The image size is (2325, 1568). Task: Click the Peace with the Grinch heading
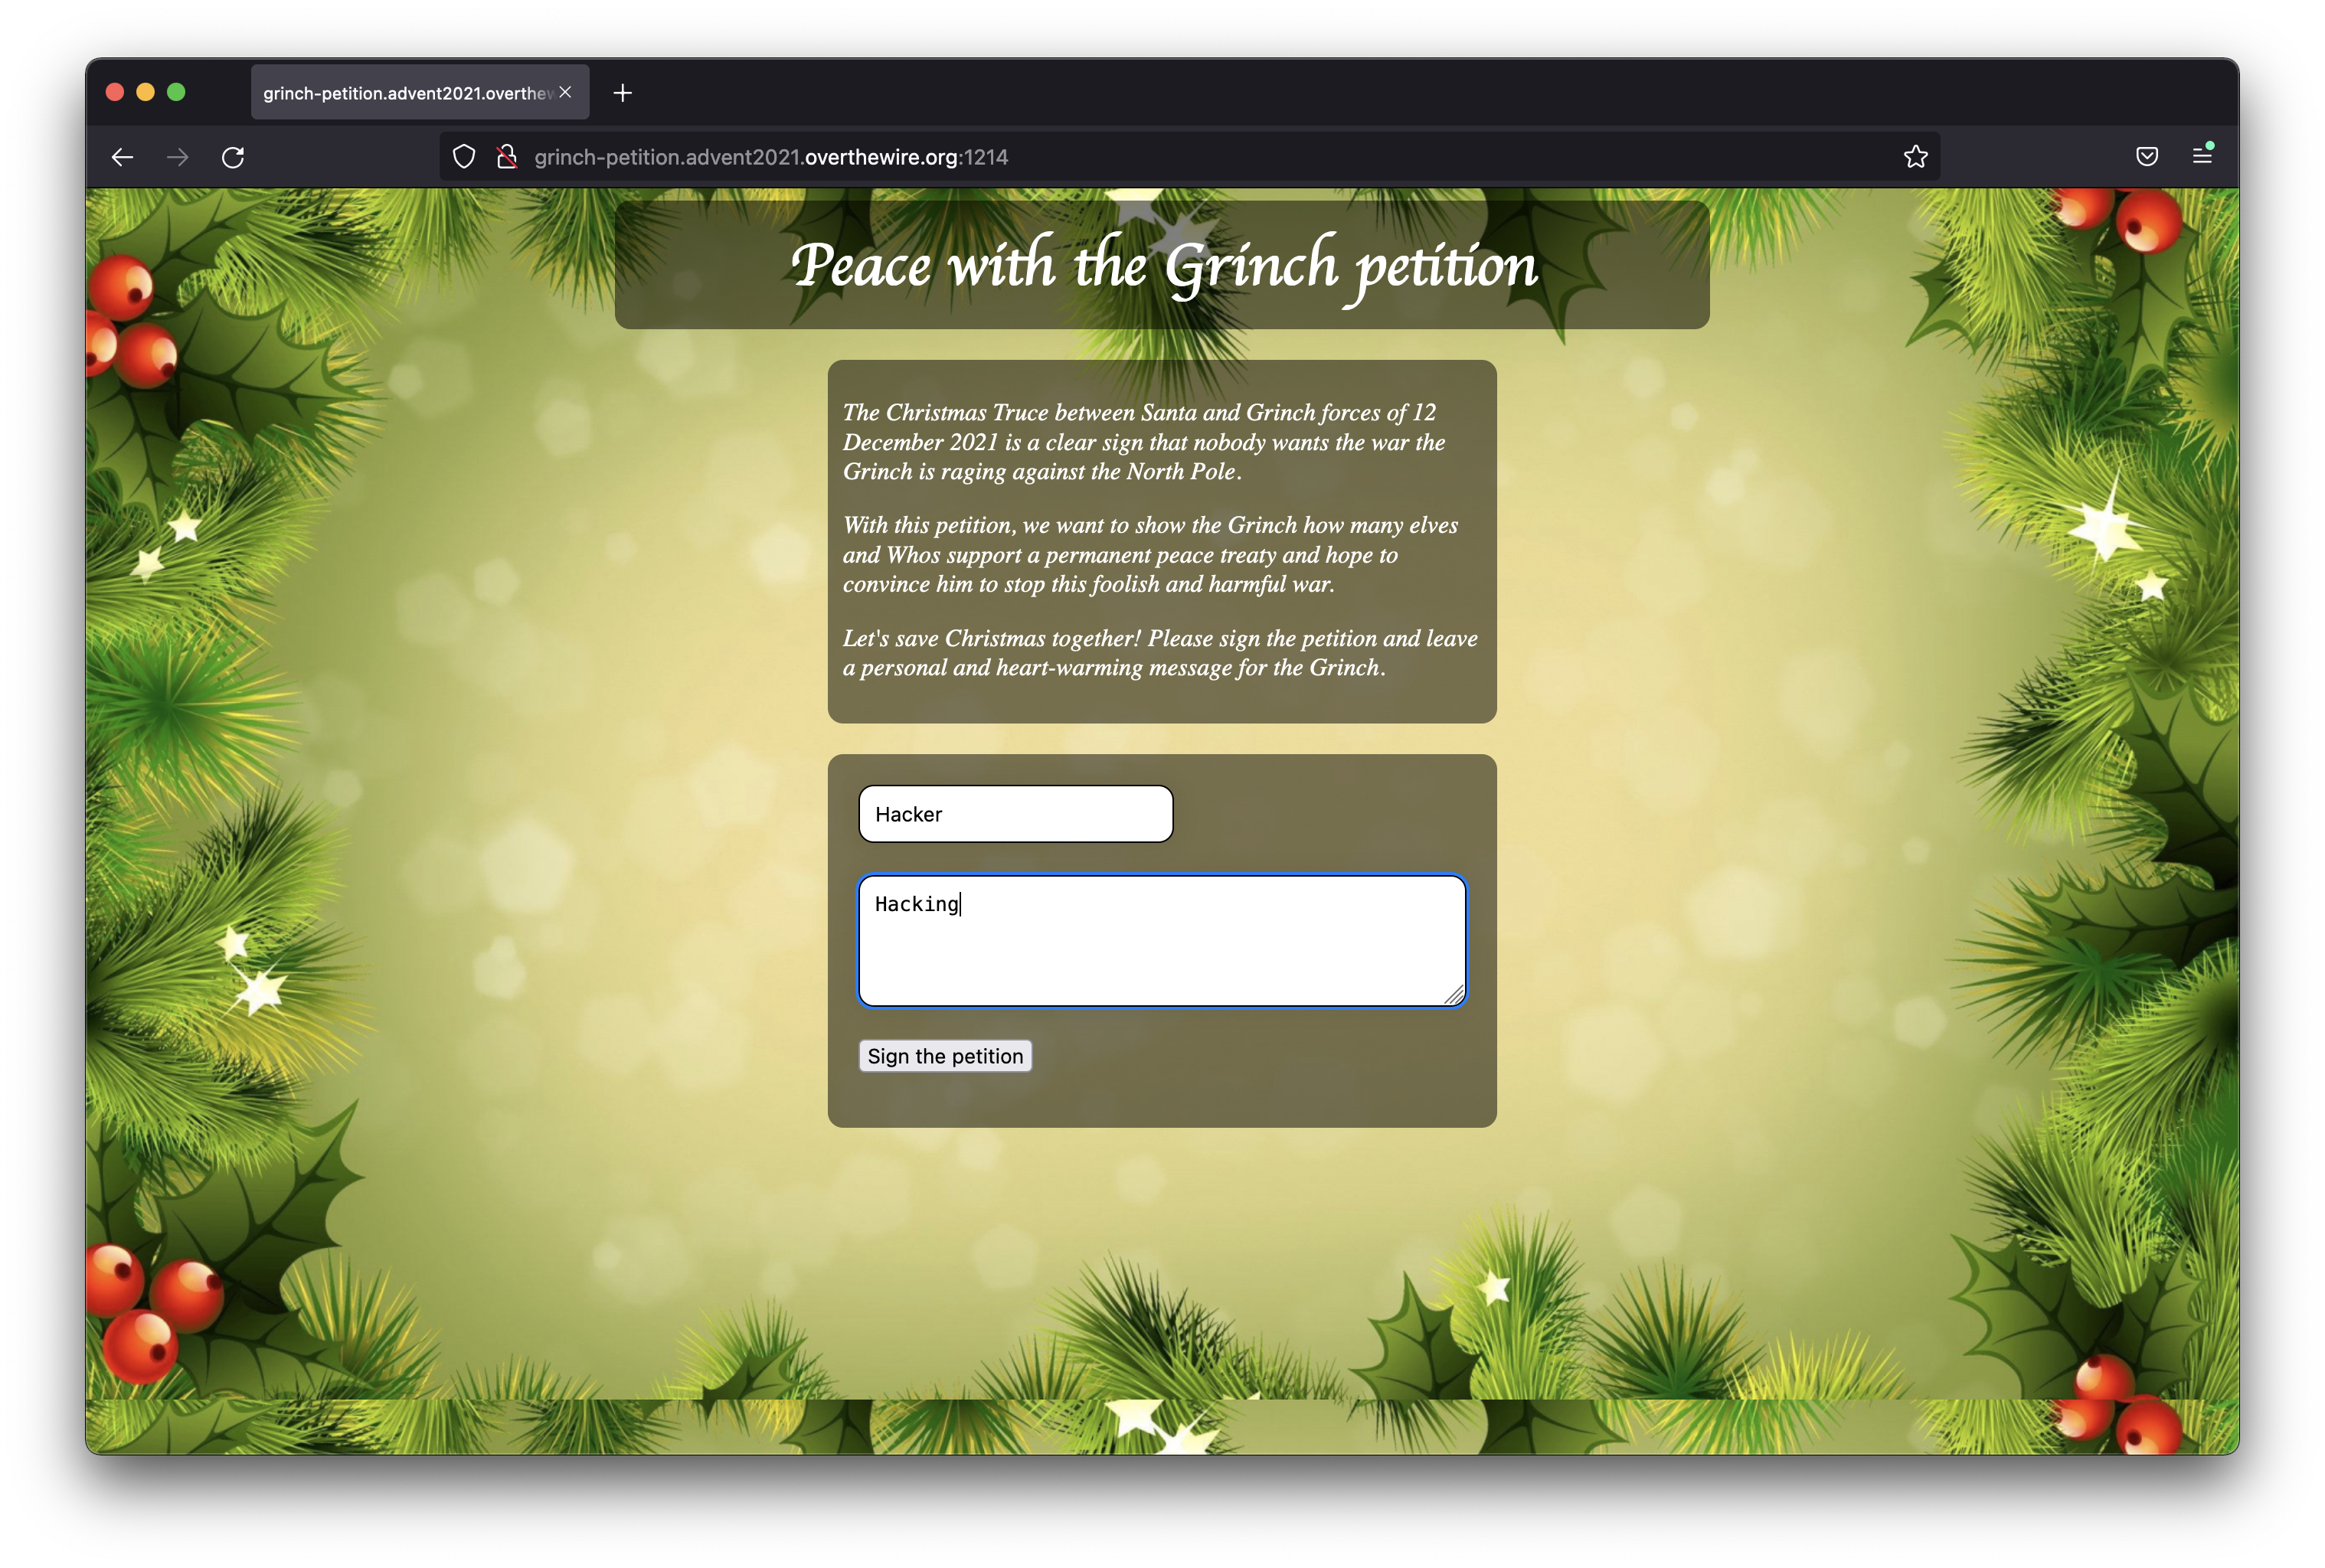(x=1163, y=266)
